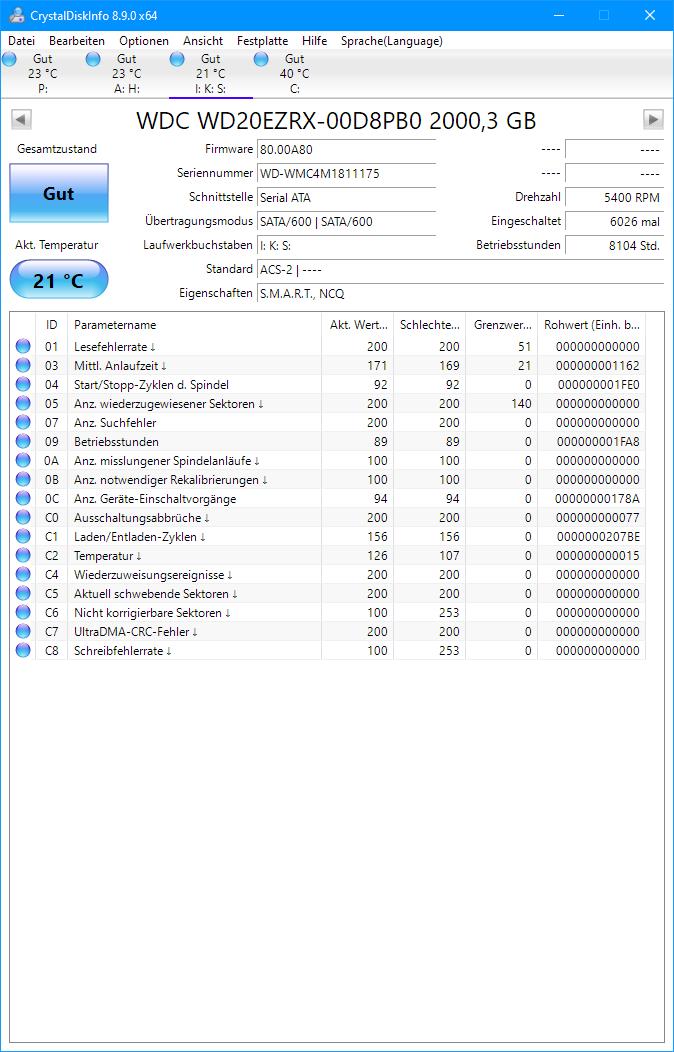Image resolution: width=674 pixels, height=1052 pixels.
Task: Click raw value 000000000015
Action: click(598, 556)
